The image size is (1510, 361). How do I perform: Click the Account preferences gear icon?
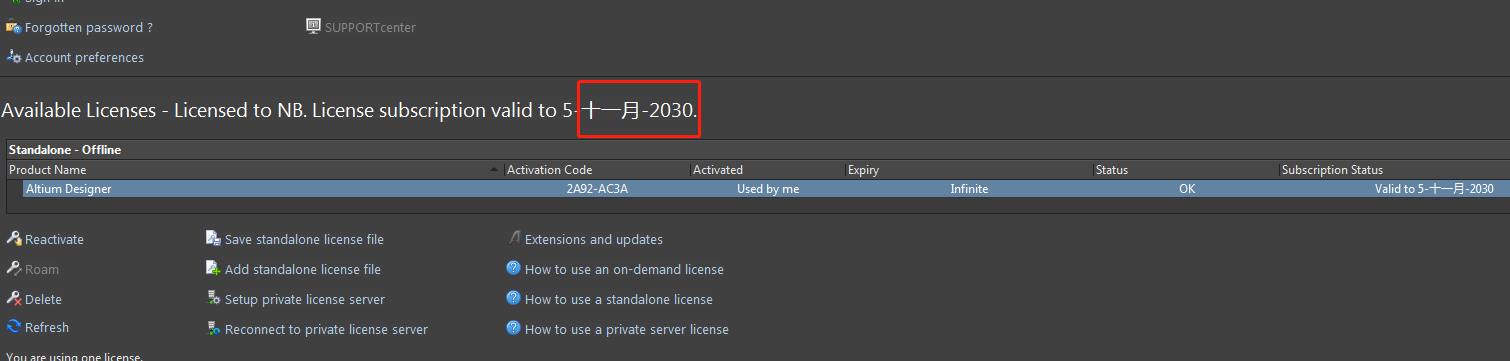pos(14,57)
